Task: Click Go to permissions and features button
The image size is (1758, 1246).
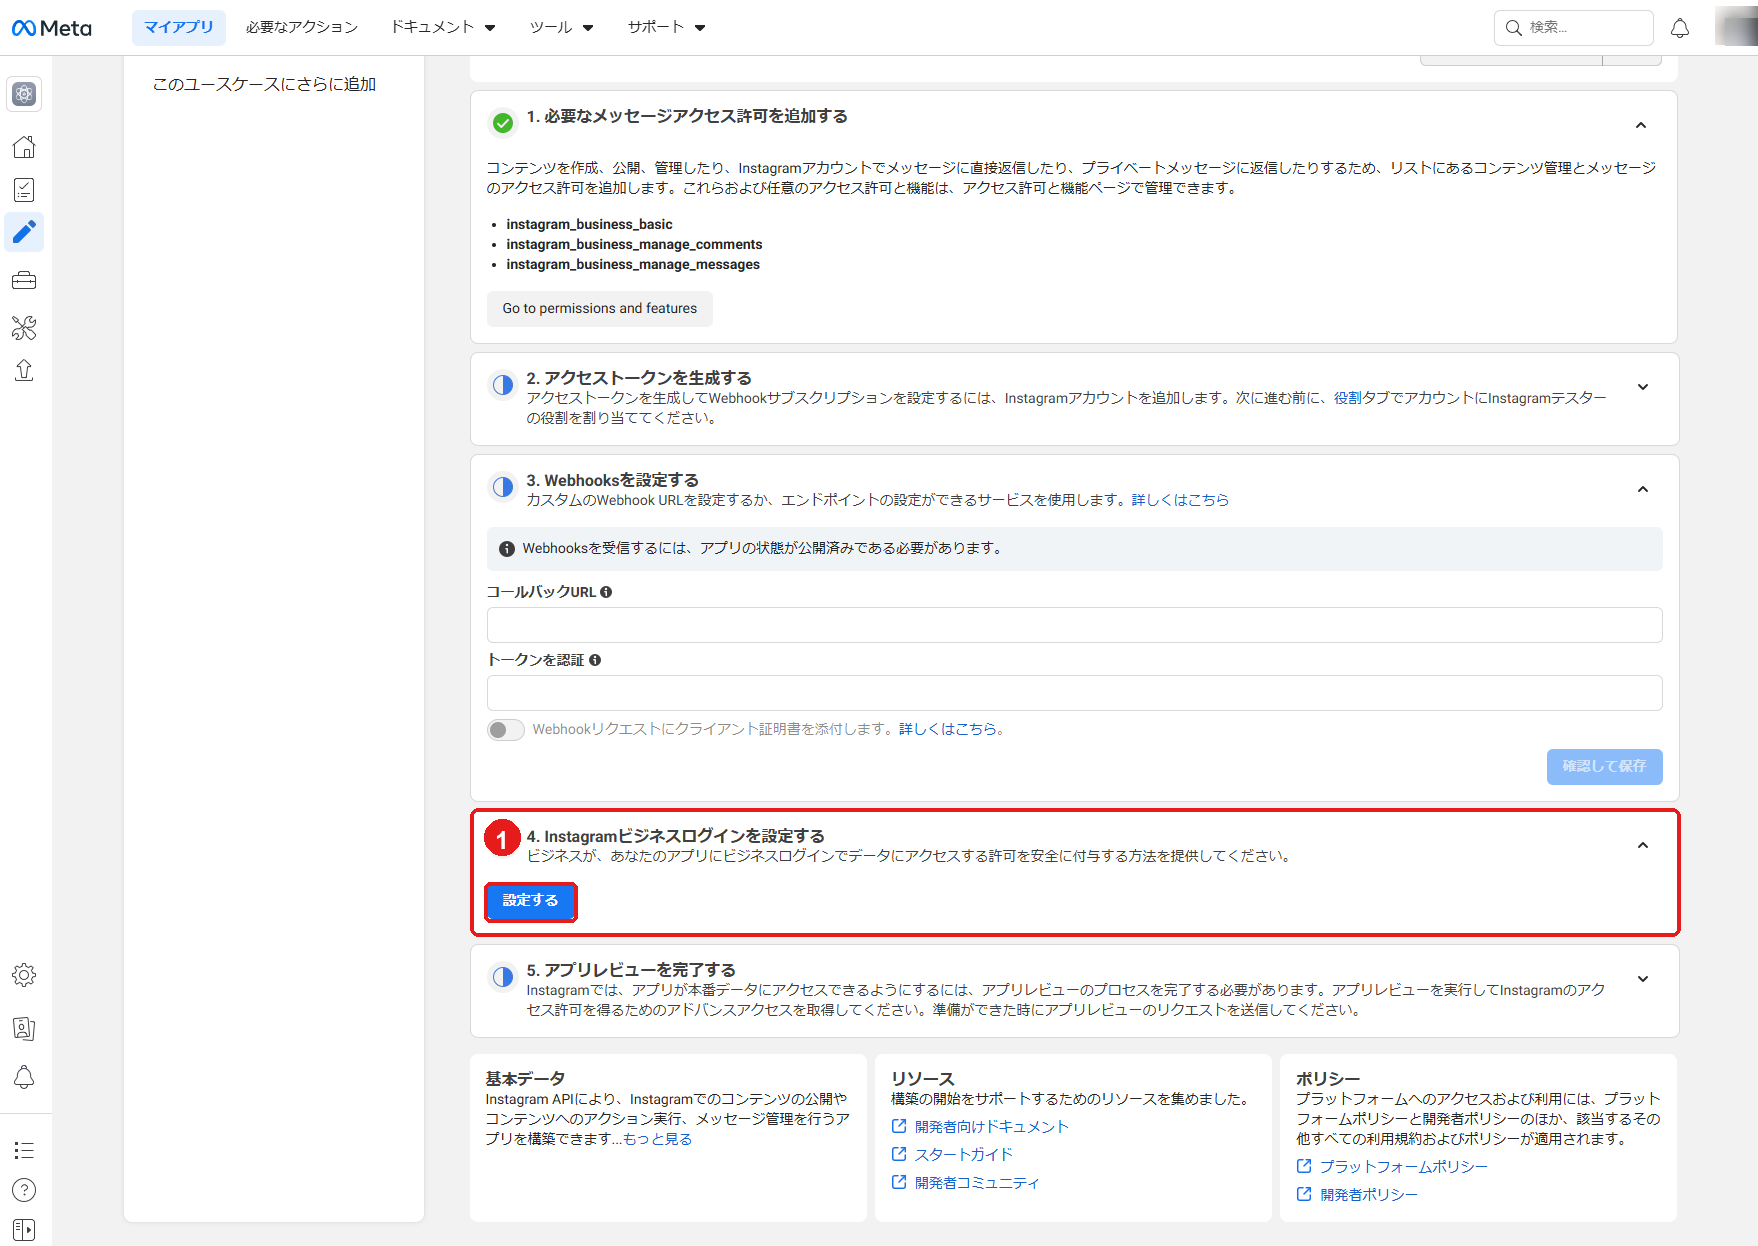Action: 600,309
